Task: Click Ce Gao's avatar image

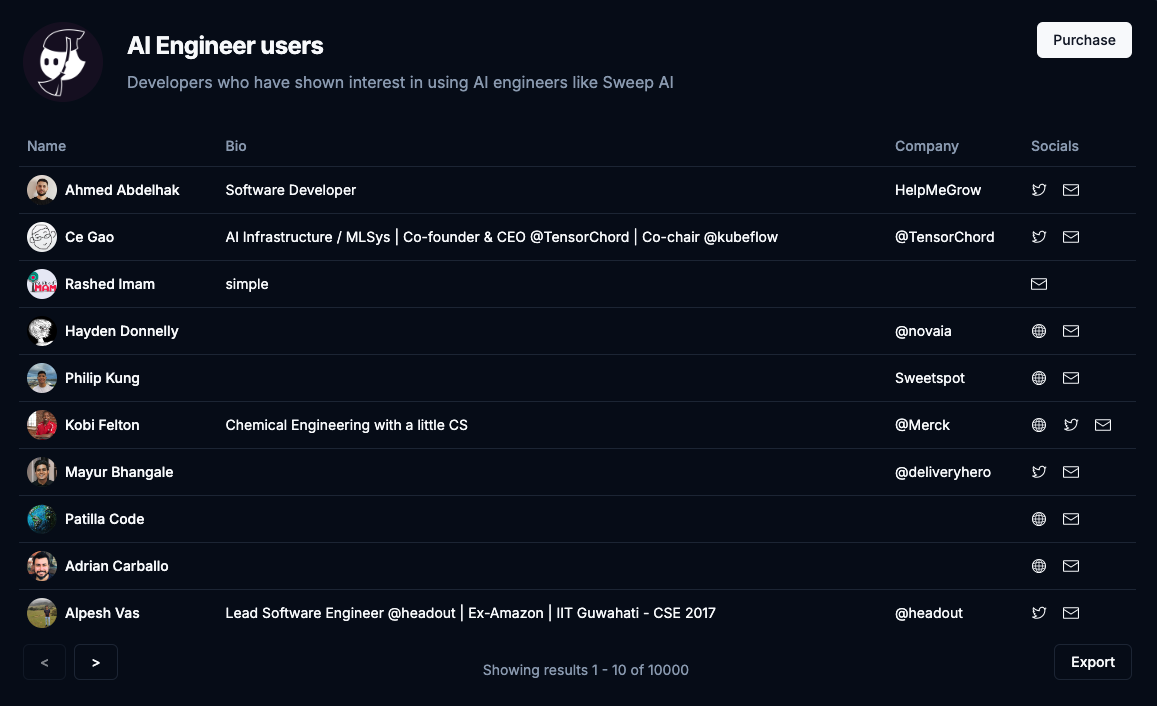Action: pyautogui.click(x=42, y=237)
